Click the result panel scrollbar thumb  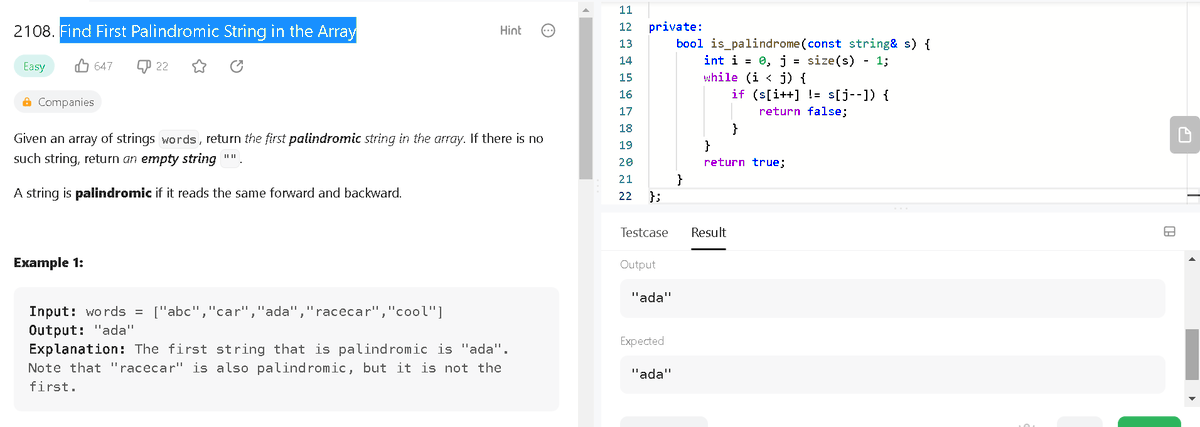pyautogui.click(x=1192, y=354)
